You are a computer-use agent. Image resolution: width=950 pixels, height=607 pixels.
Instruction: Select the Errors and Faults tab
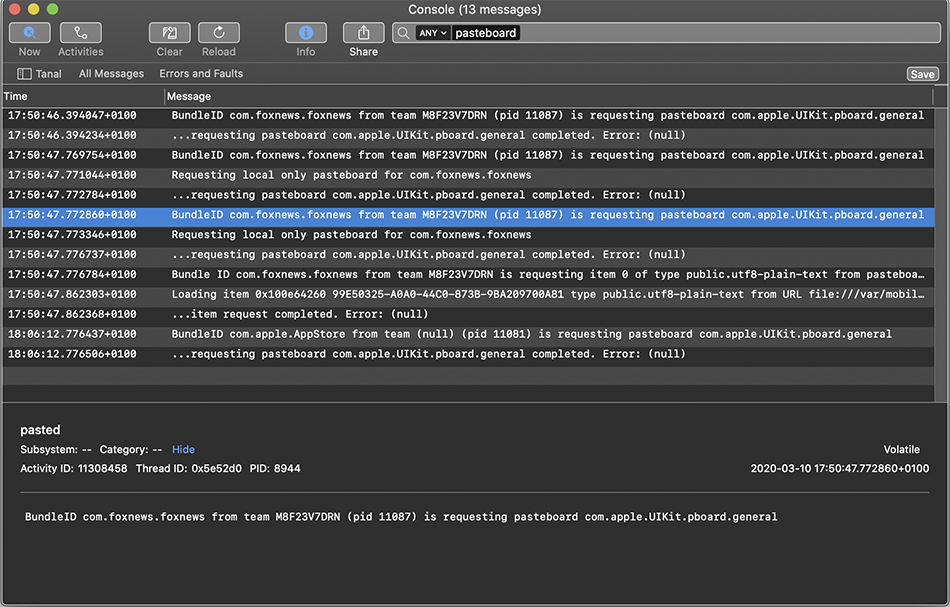(201, 74)
